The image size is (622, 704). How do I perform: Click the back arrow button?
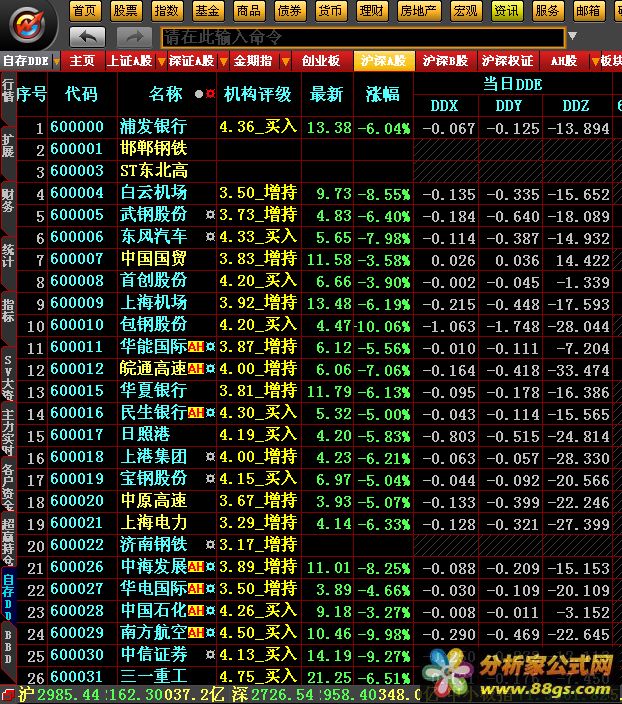coord(88,37)
